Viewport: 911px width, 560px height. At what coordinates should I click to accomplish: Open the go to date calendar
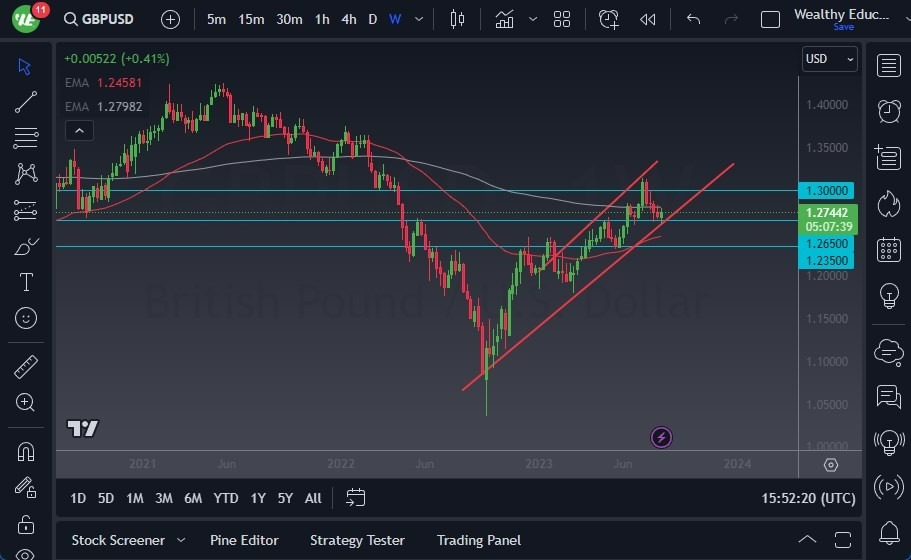356,498
